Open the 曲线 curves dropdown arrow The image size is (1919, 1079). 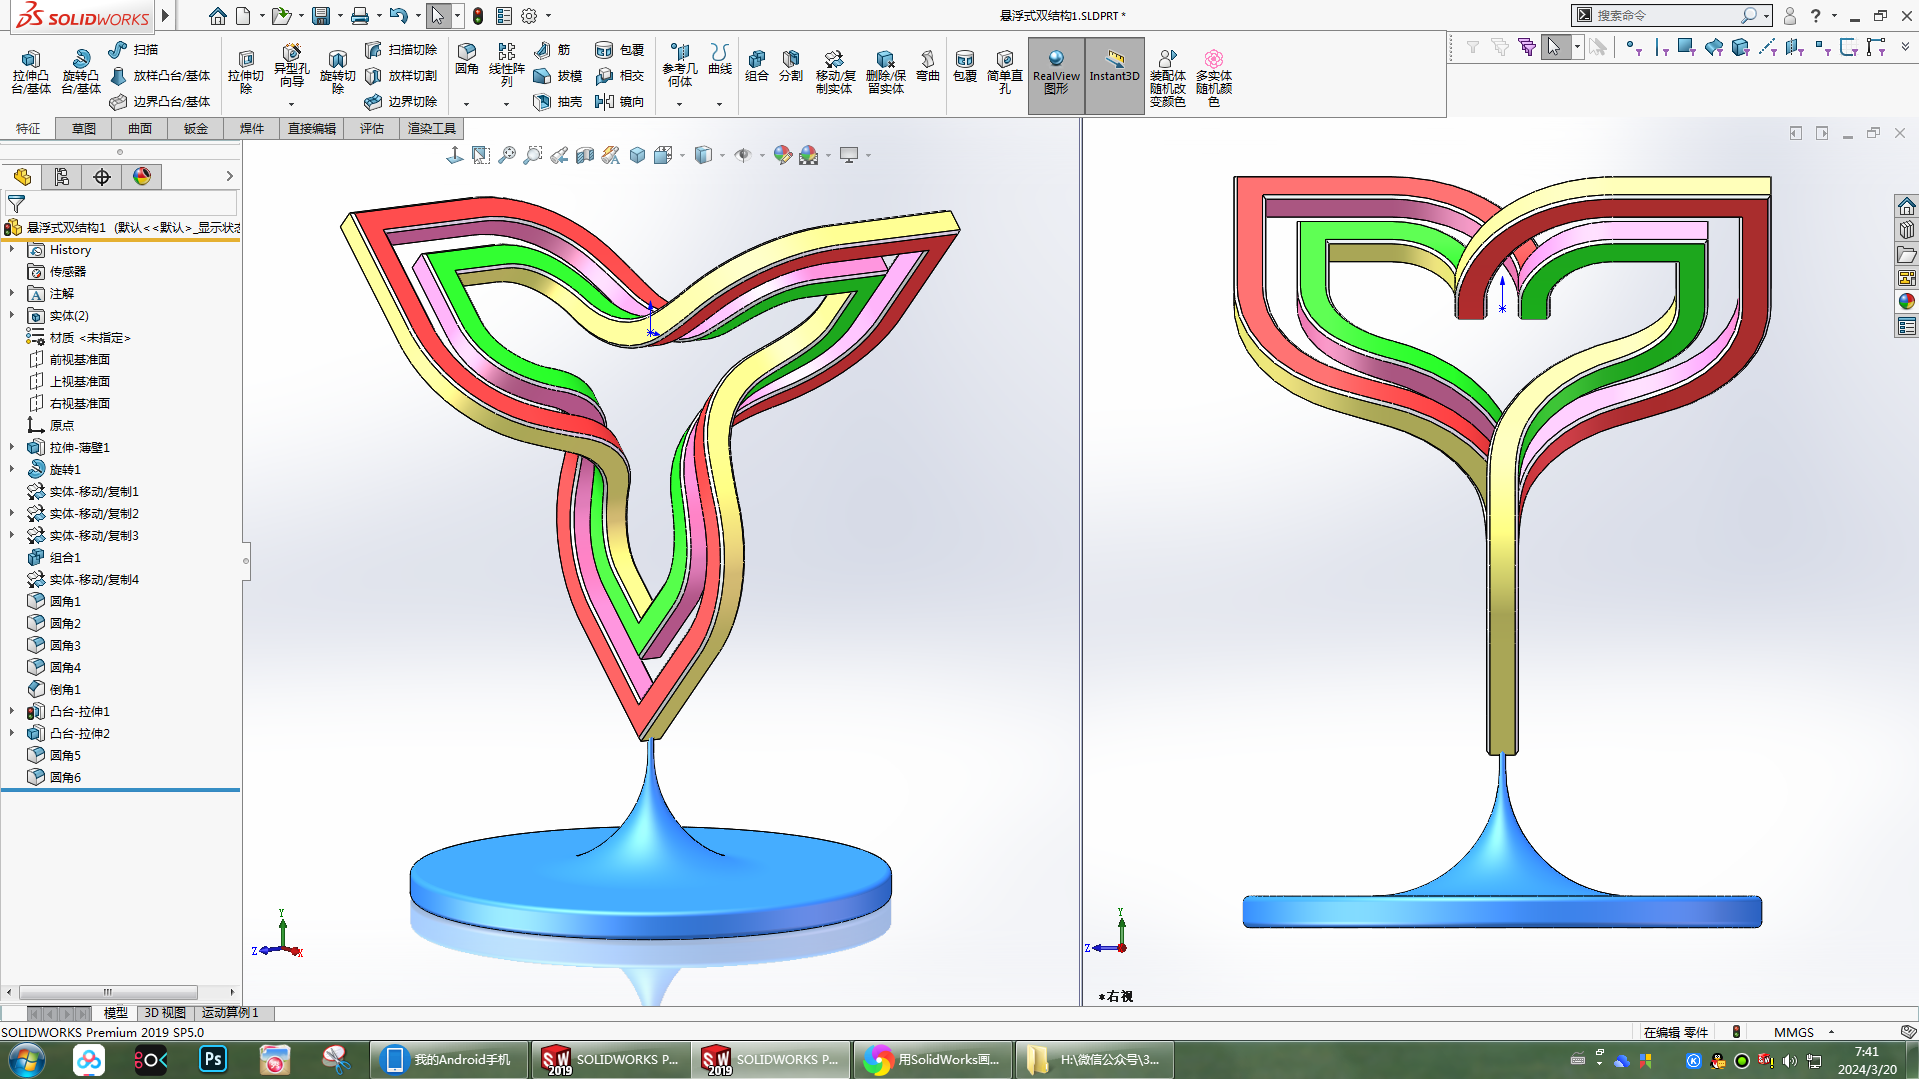(x=719, y=104)
